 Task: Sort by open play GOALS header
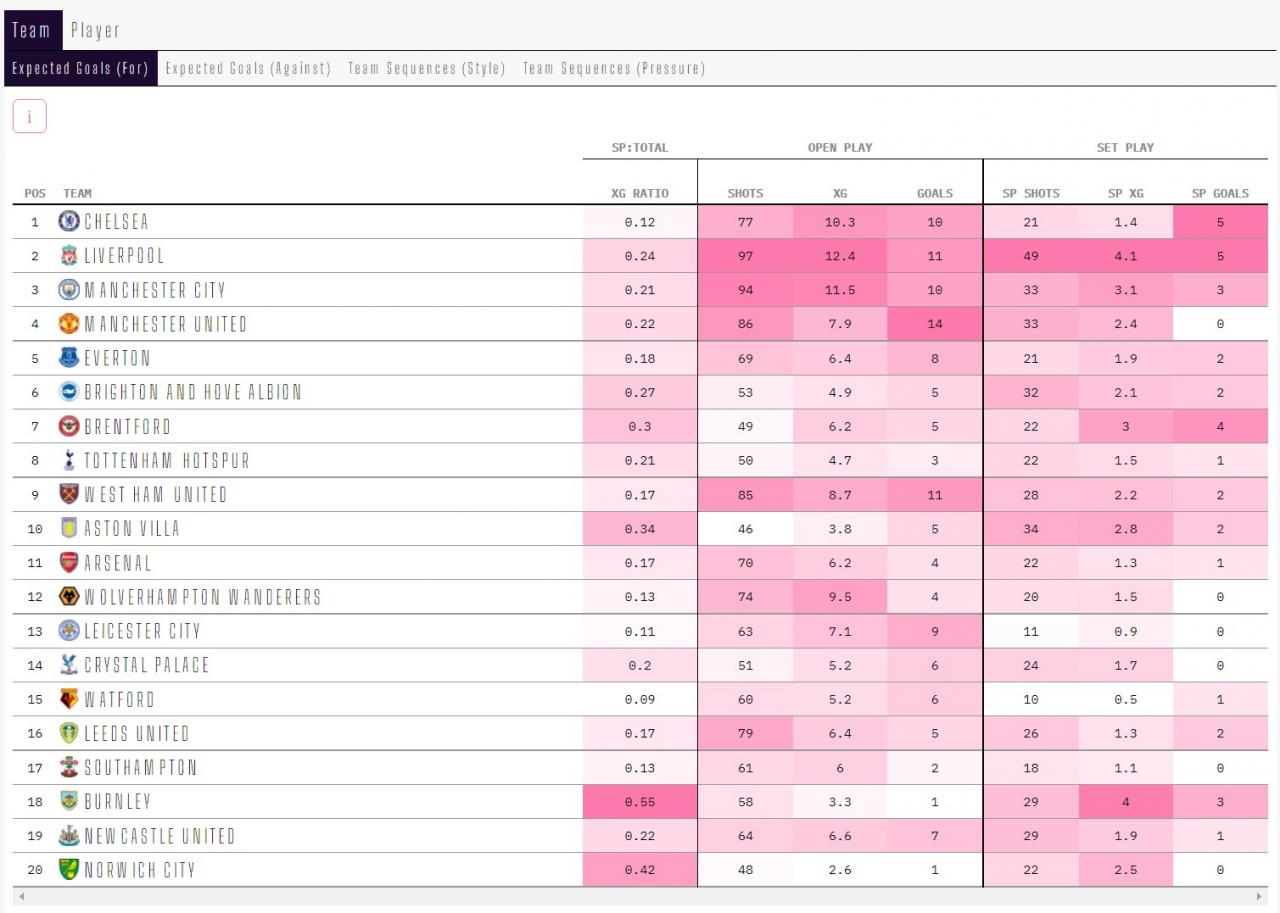pos(934,193)
